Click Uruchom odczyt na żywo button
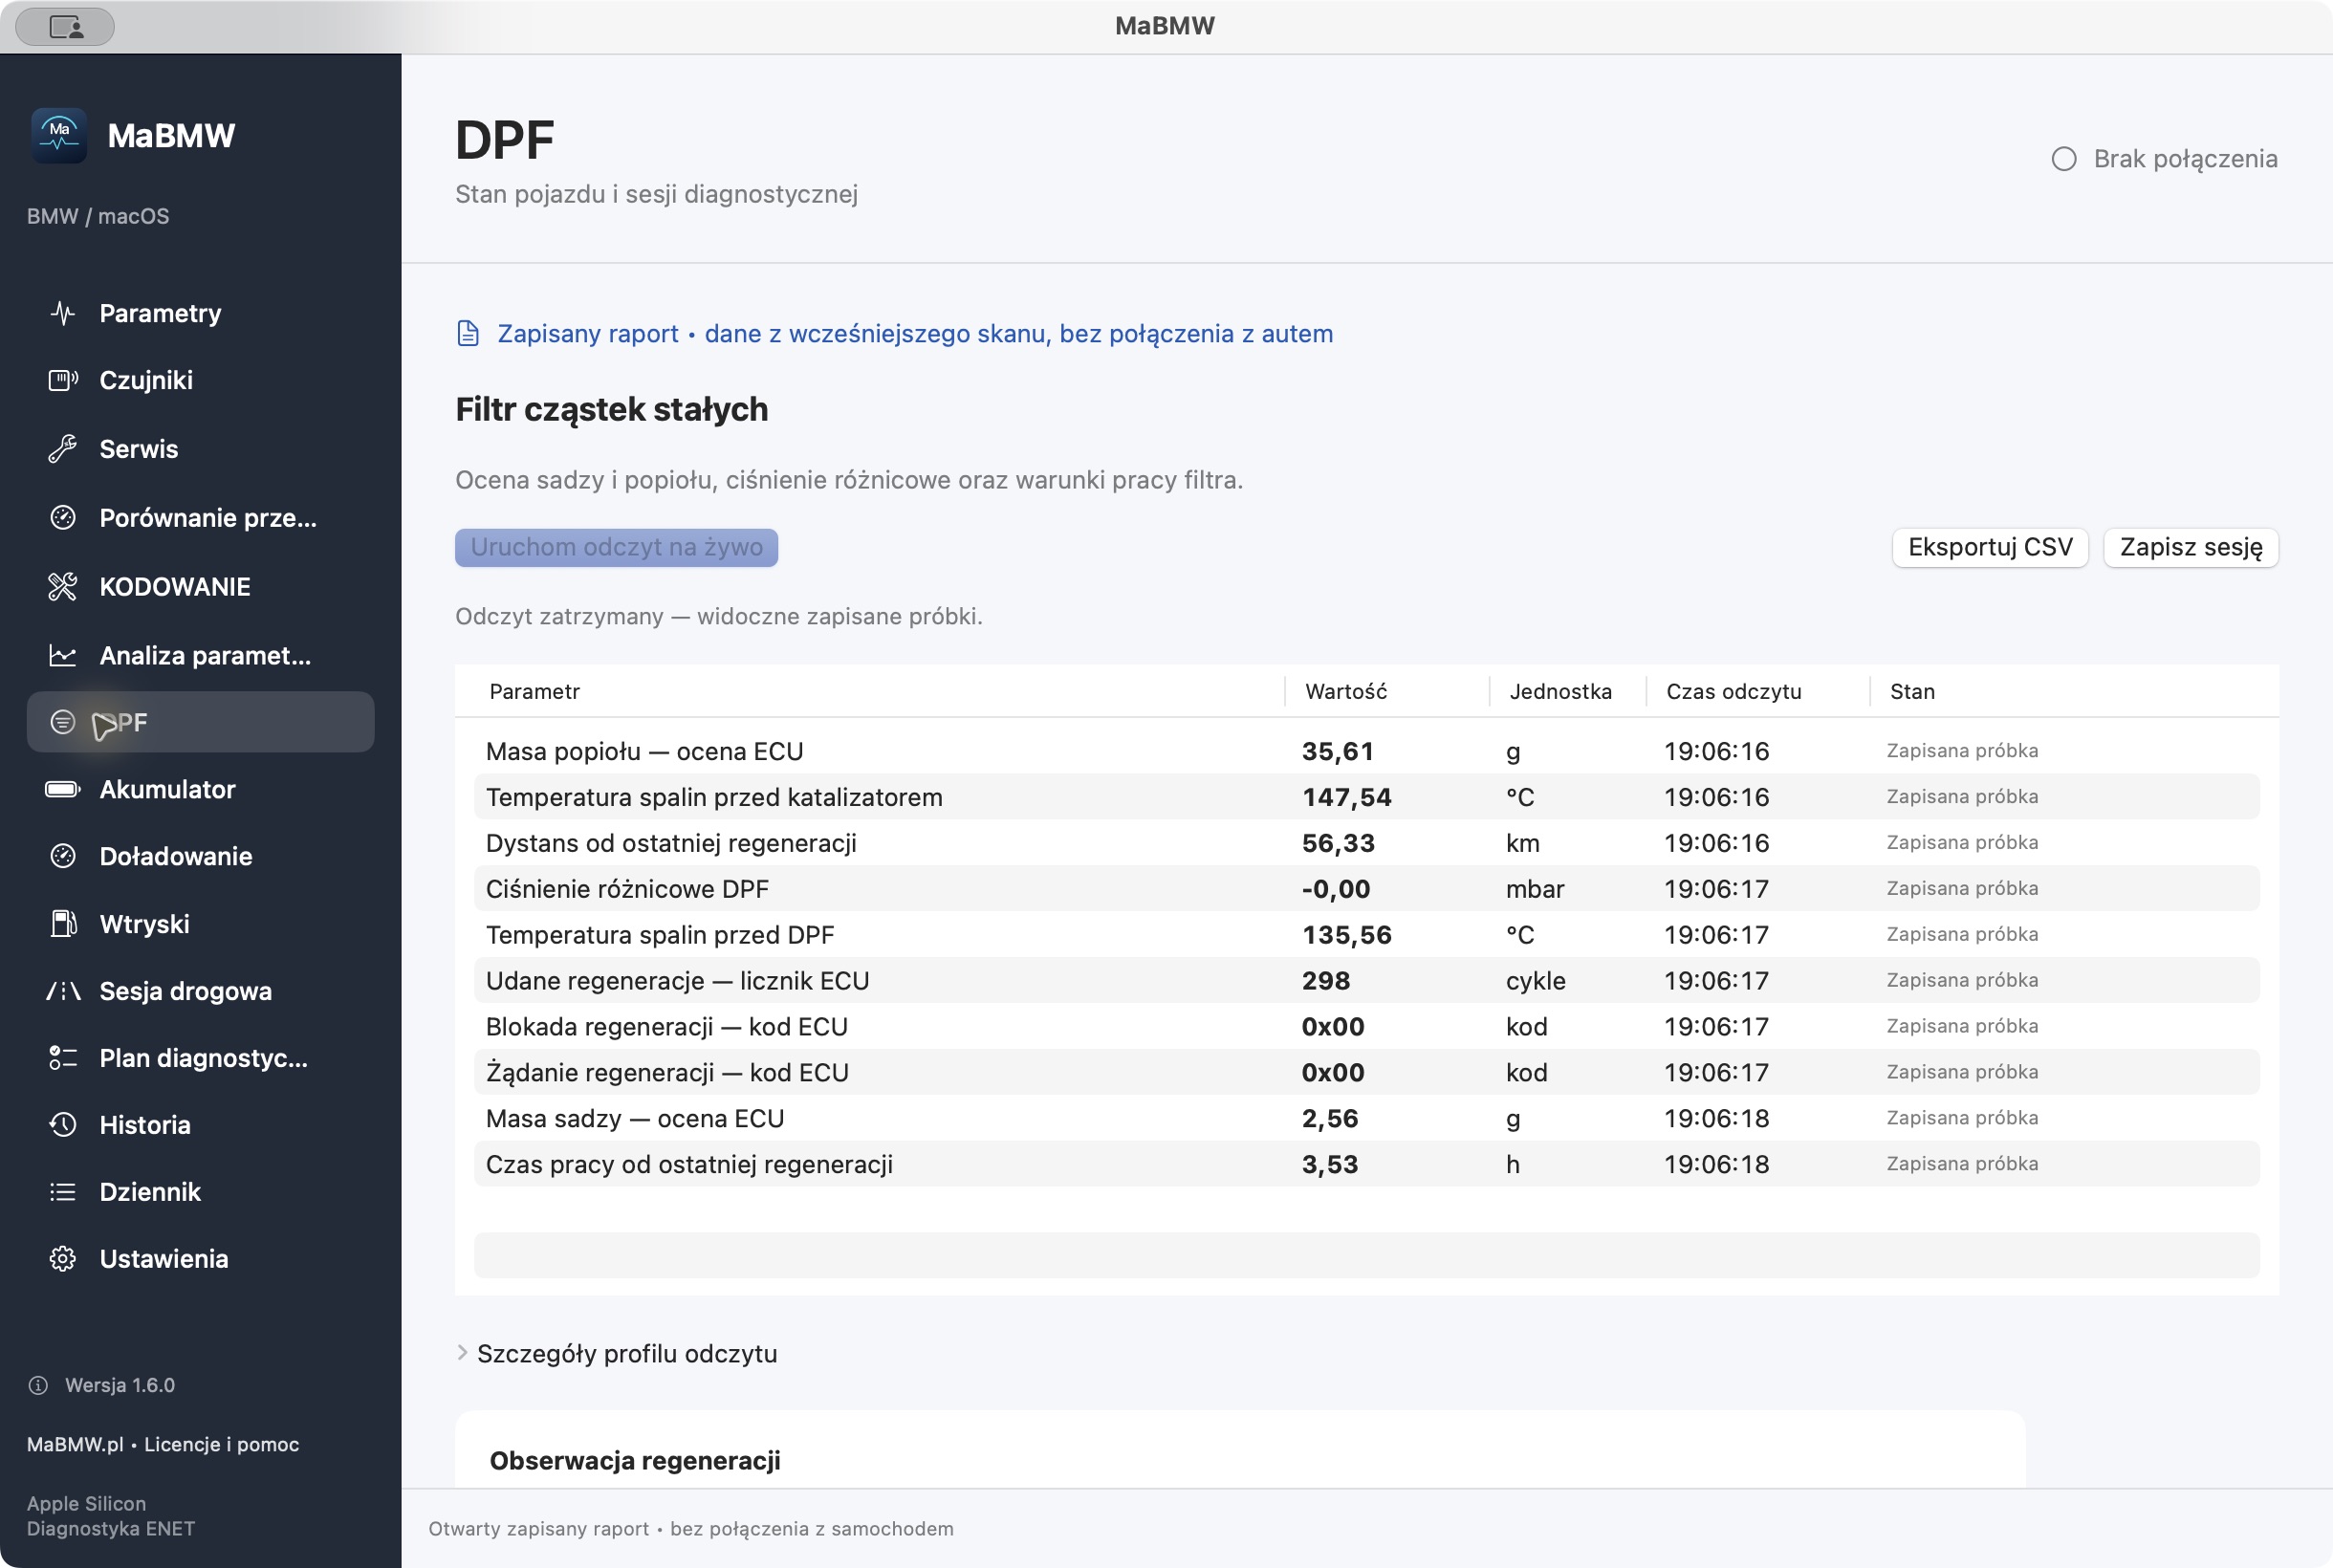 click(x=616, y=548)
